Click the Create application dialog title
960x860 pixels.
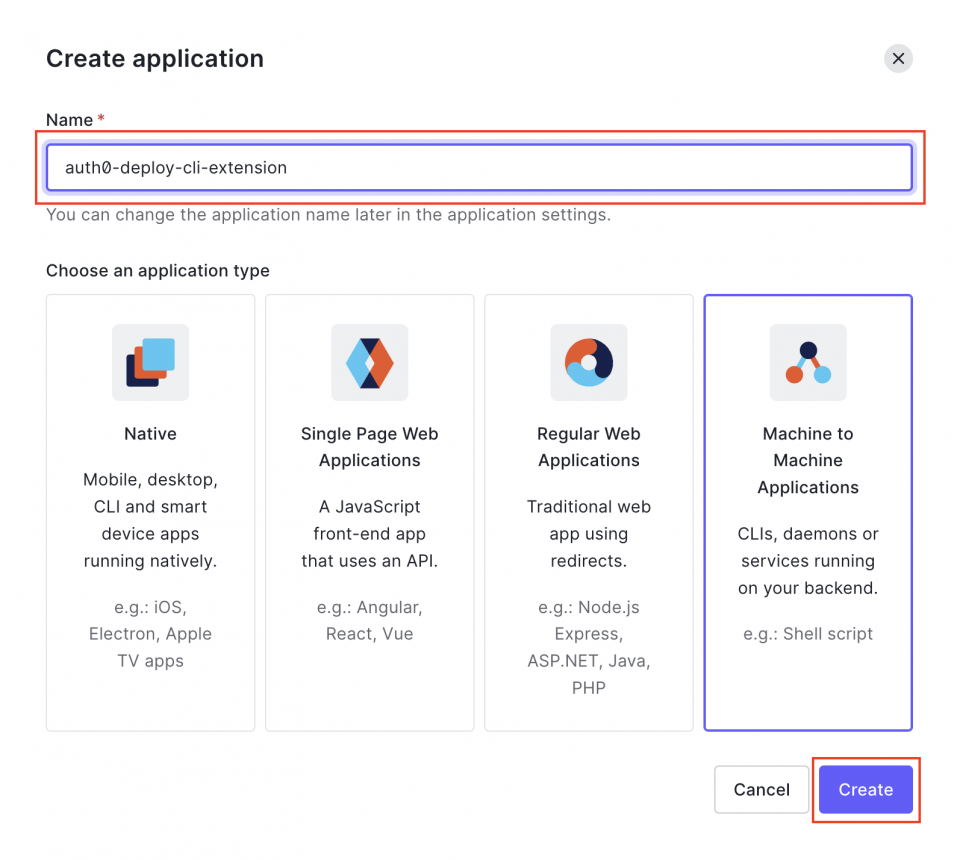pyautogui.click(x=154, y=58)
